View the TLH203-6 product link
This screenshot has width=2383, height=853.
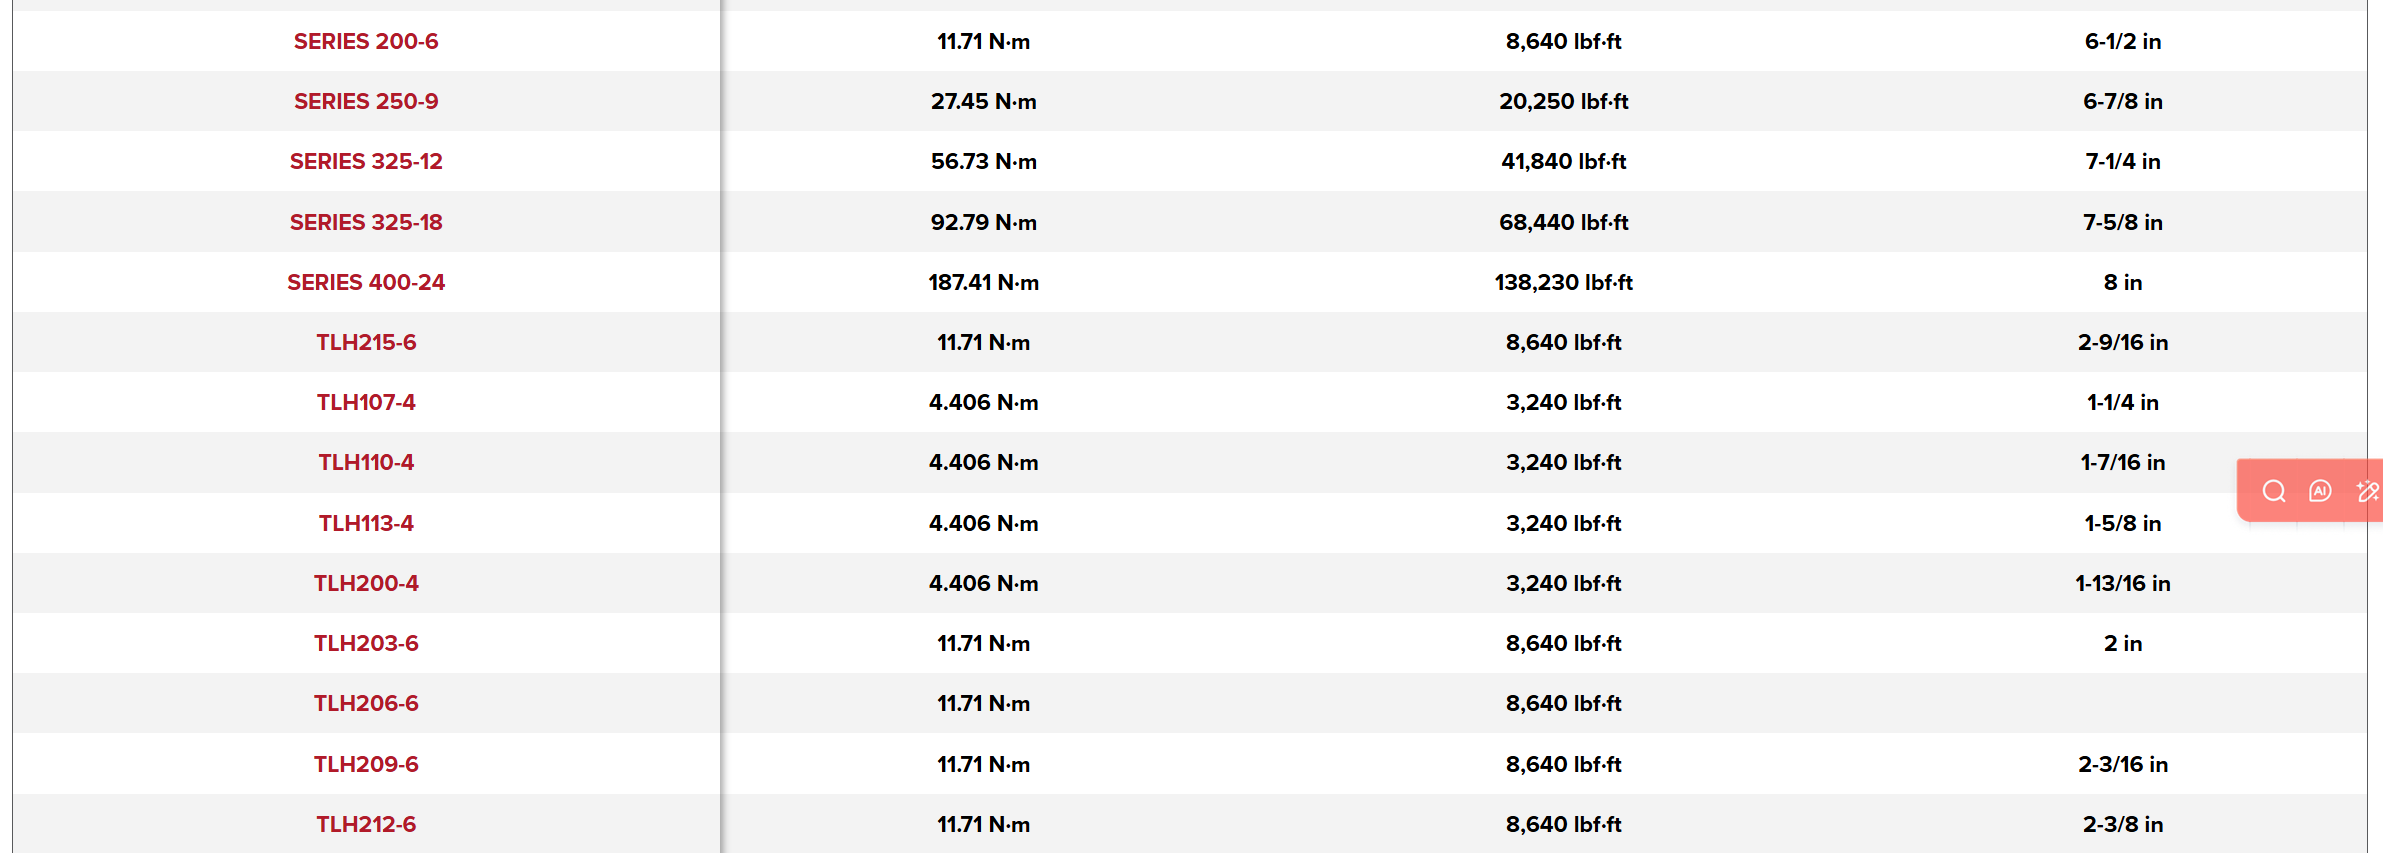[366, 643]
